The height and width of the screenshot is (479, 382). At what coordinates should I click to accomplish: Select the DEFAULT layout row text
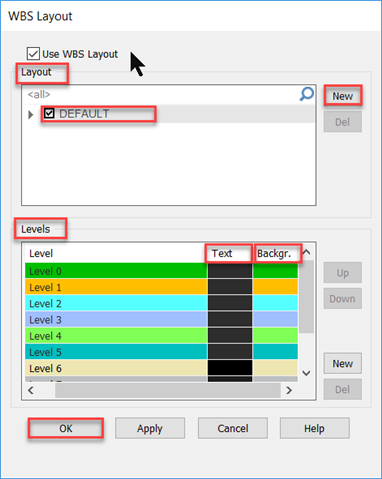[x=84, y=114]
